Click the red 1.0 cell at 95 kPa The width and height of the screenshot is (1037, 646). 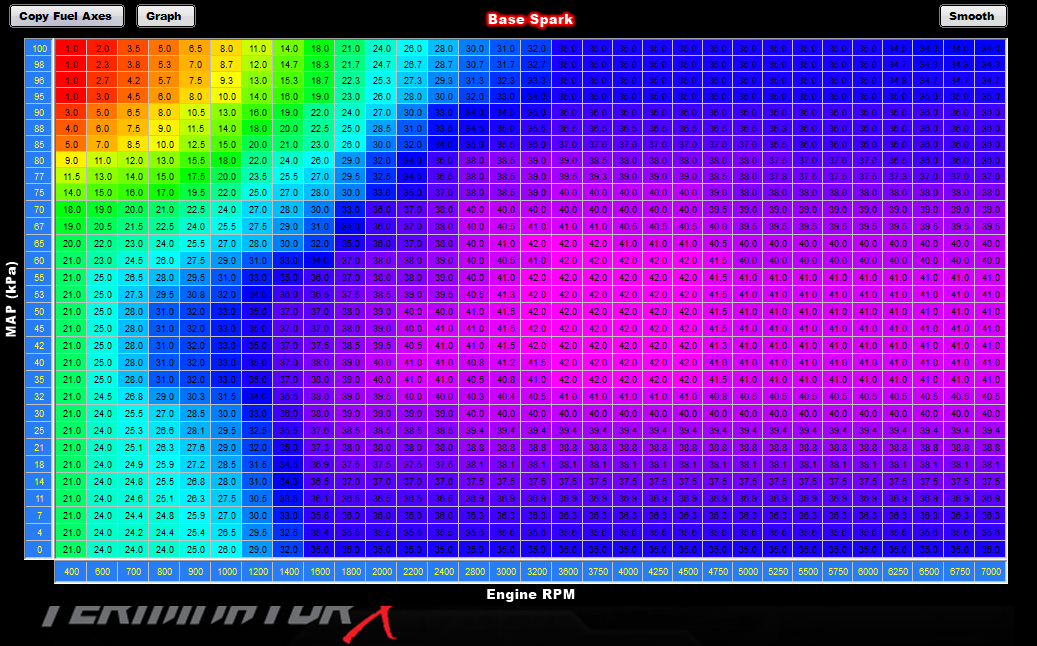point(70,97)
